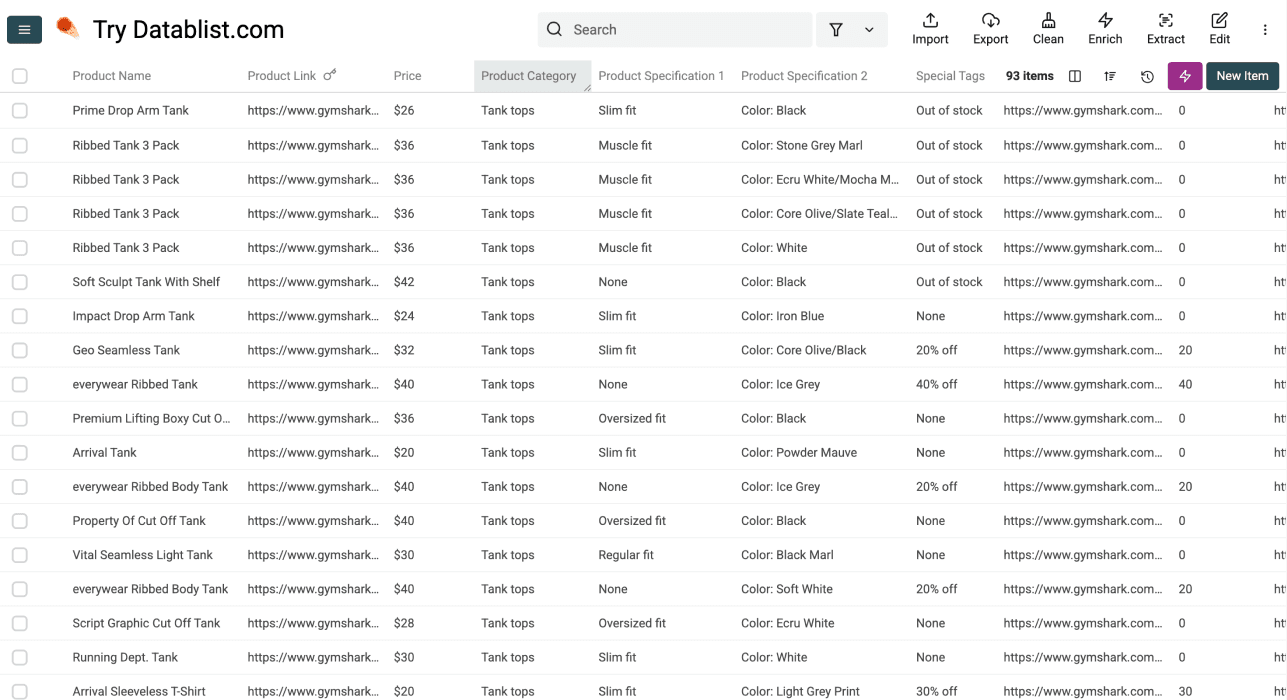Open the Edit tool
Image resolution: width=1287 pixels, height=700 pixels.
click(x=1219, y=28)
